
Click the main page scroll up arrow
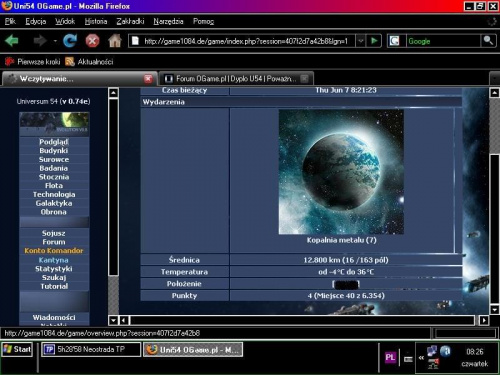(x=495, y=93)
